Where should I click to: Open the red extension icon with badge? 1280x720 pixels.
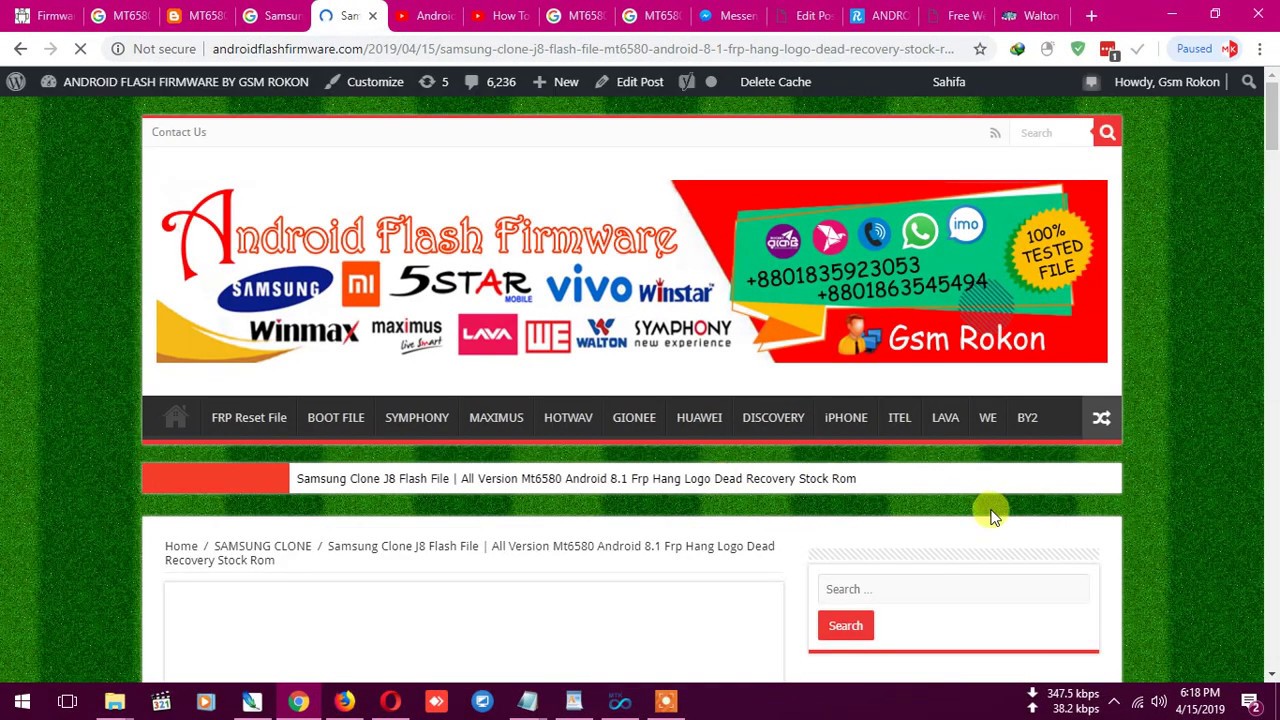pos(1108,49)
